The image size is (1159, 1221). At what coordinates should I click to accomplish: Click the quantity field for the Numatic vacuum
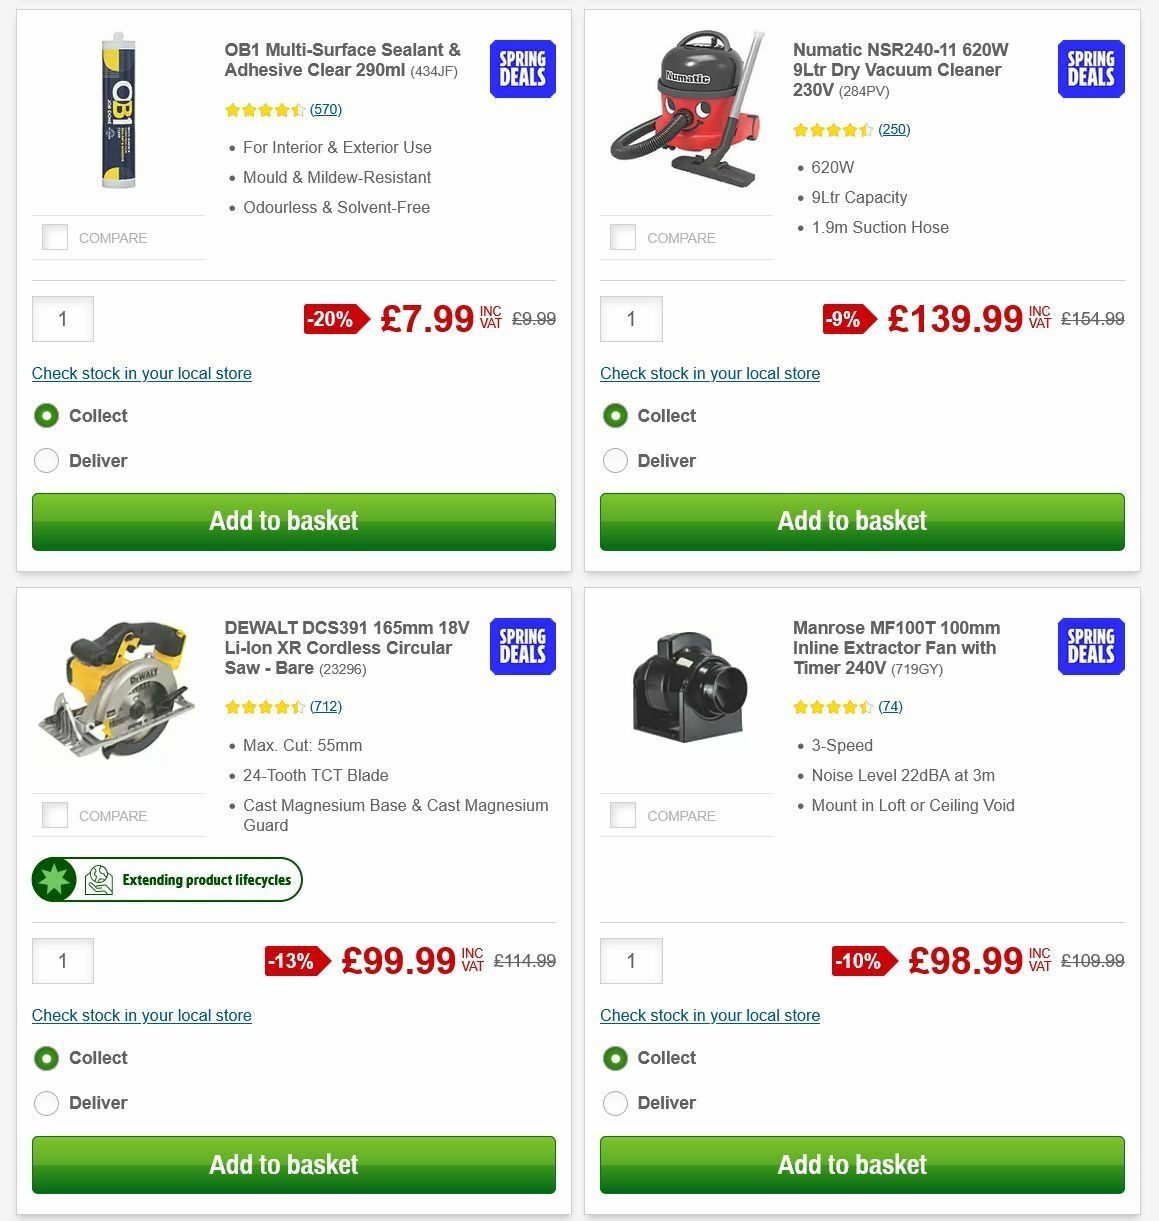(631, 319)
